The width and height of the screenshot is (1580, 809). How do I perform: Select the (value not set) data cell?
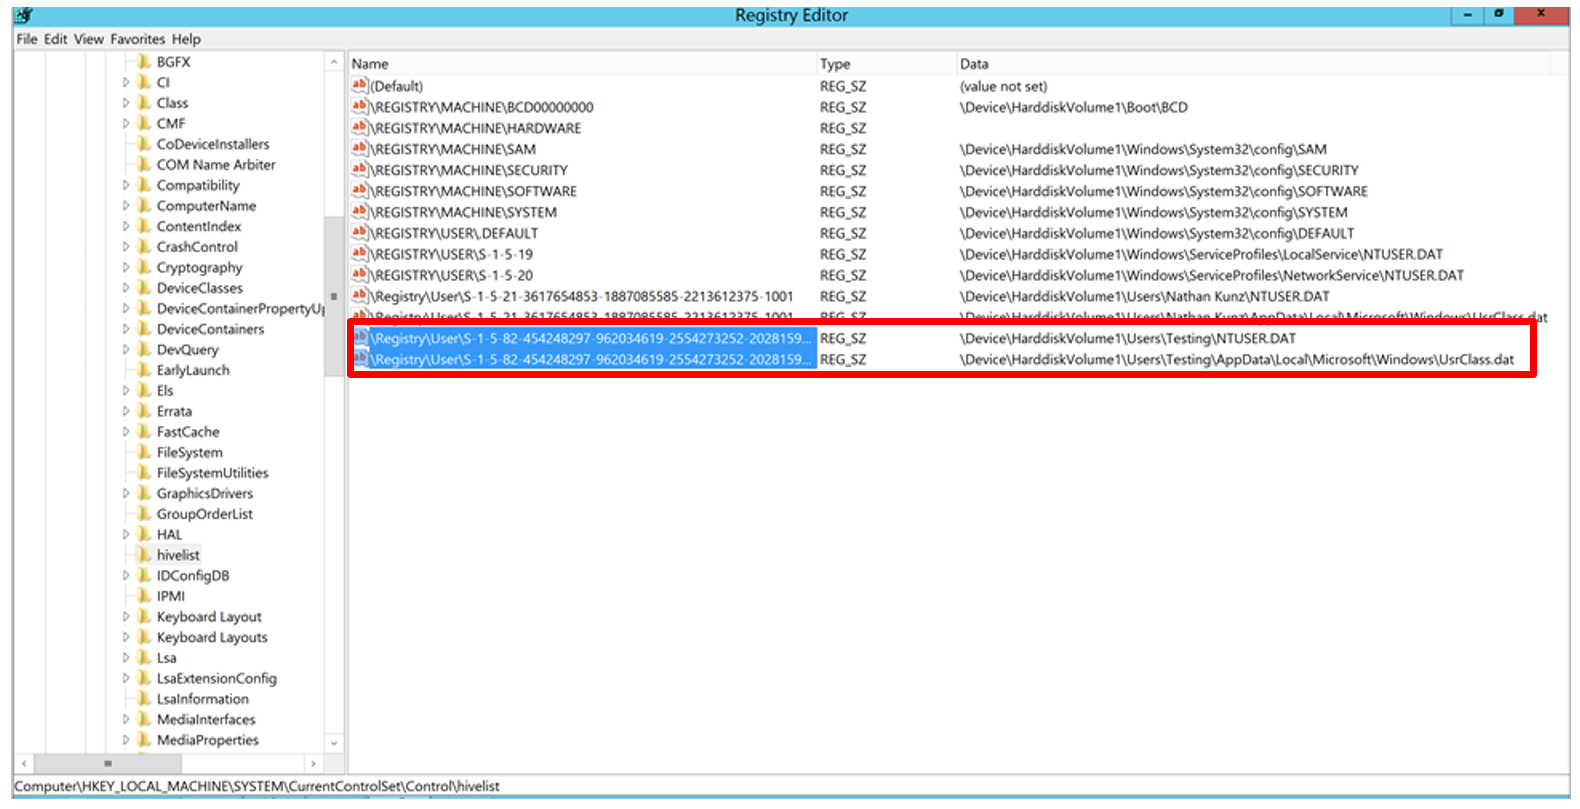point(1004,86)
